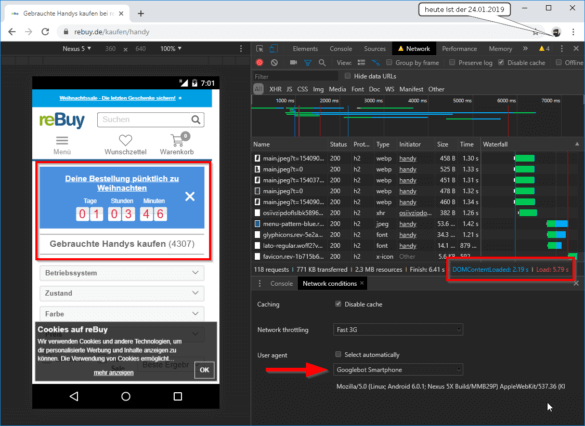Filter requests by CSS
Screen dimensions: 585x426
[x=302, y=89]
